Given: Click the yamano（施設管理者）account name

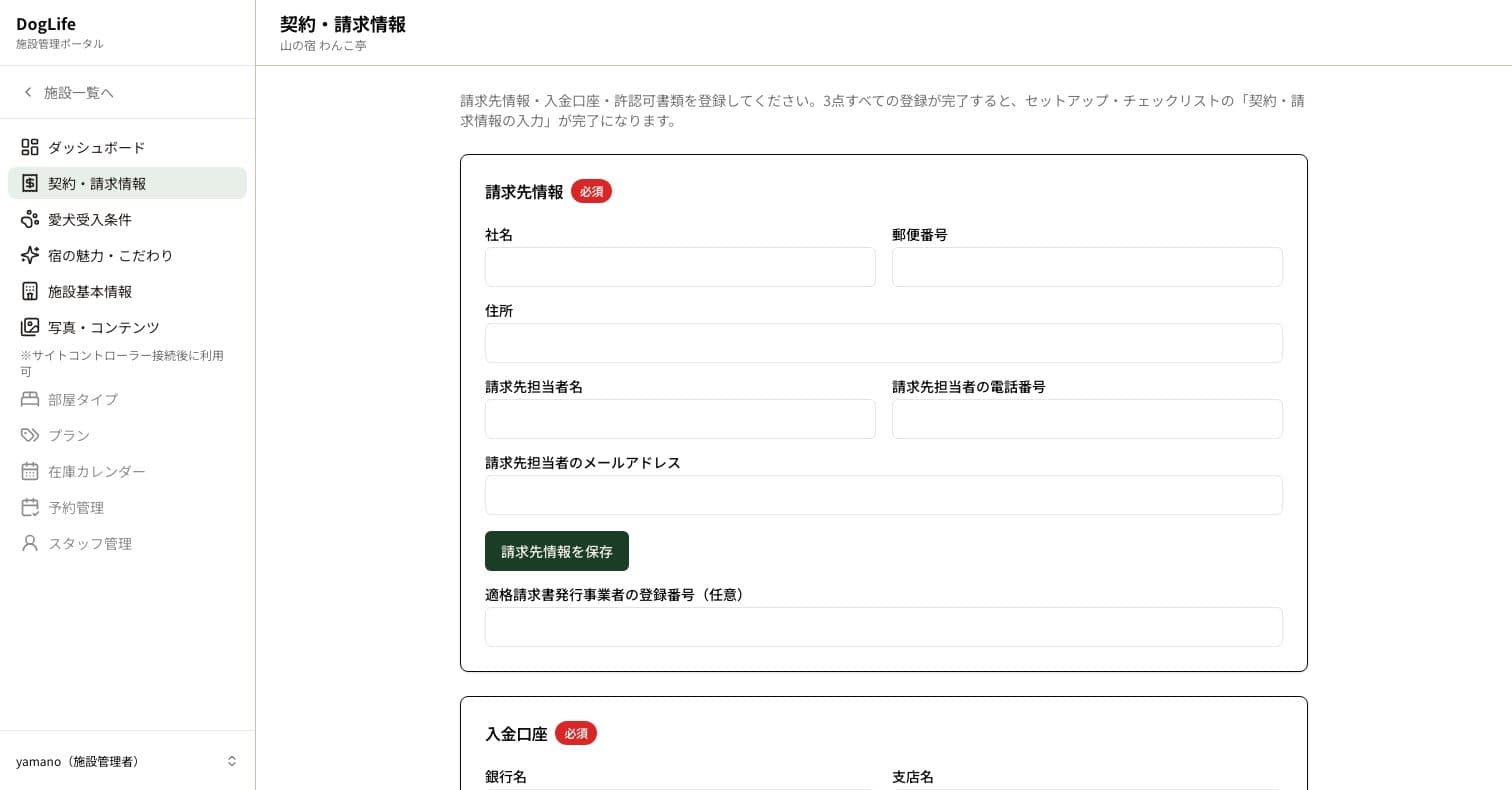Looking at the screenshot, I should [x=77, y=762].
